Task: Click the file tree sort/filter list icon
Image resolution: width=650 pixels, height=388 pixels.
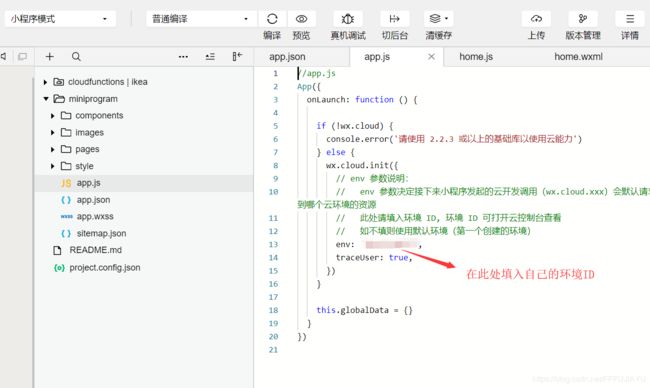Action: point(210,56)
